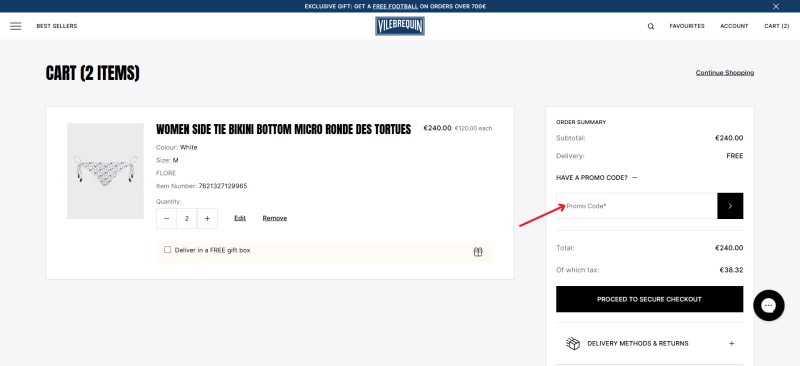This screenshot has width=800, height=366.
Task: Dismiss the promotional banner
Action: 776,6
